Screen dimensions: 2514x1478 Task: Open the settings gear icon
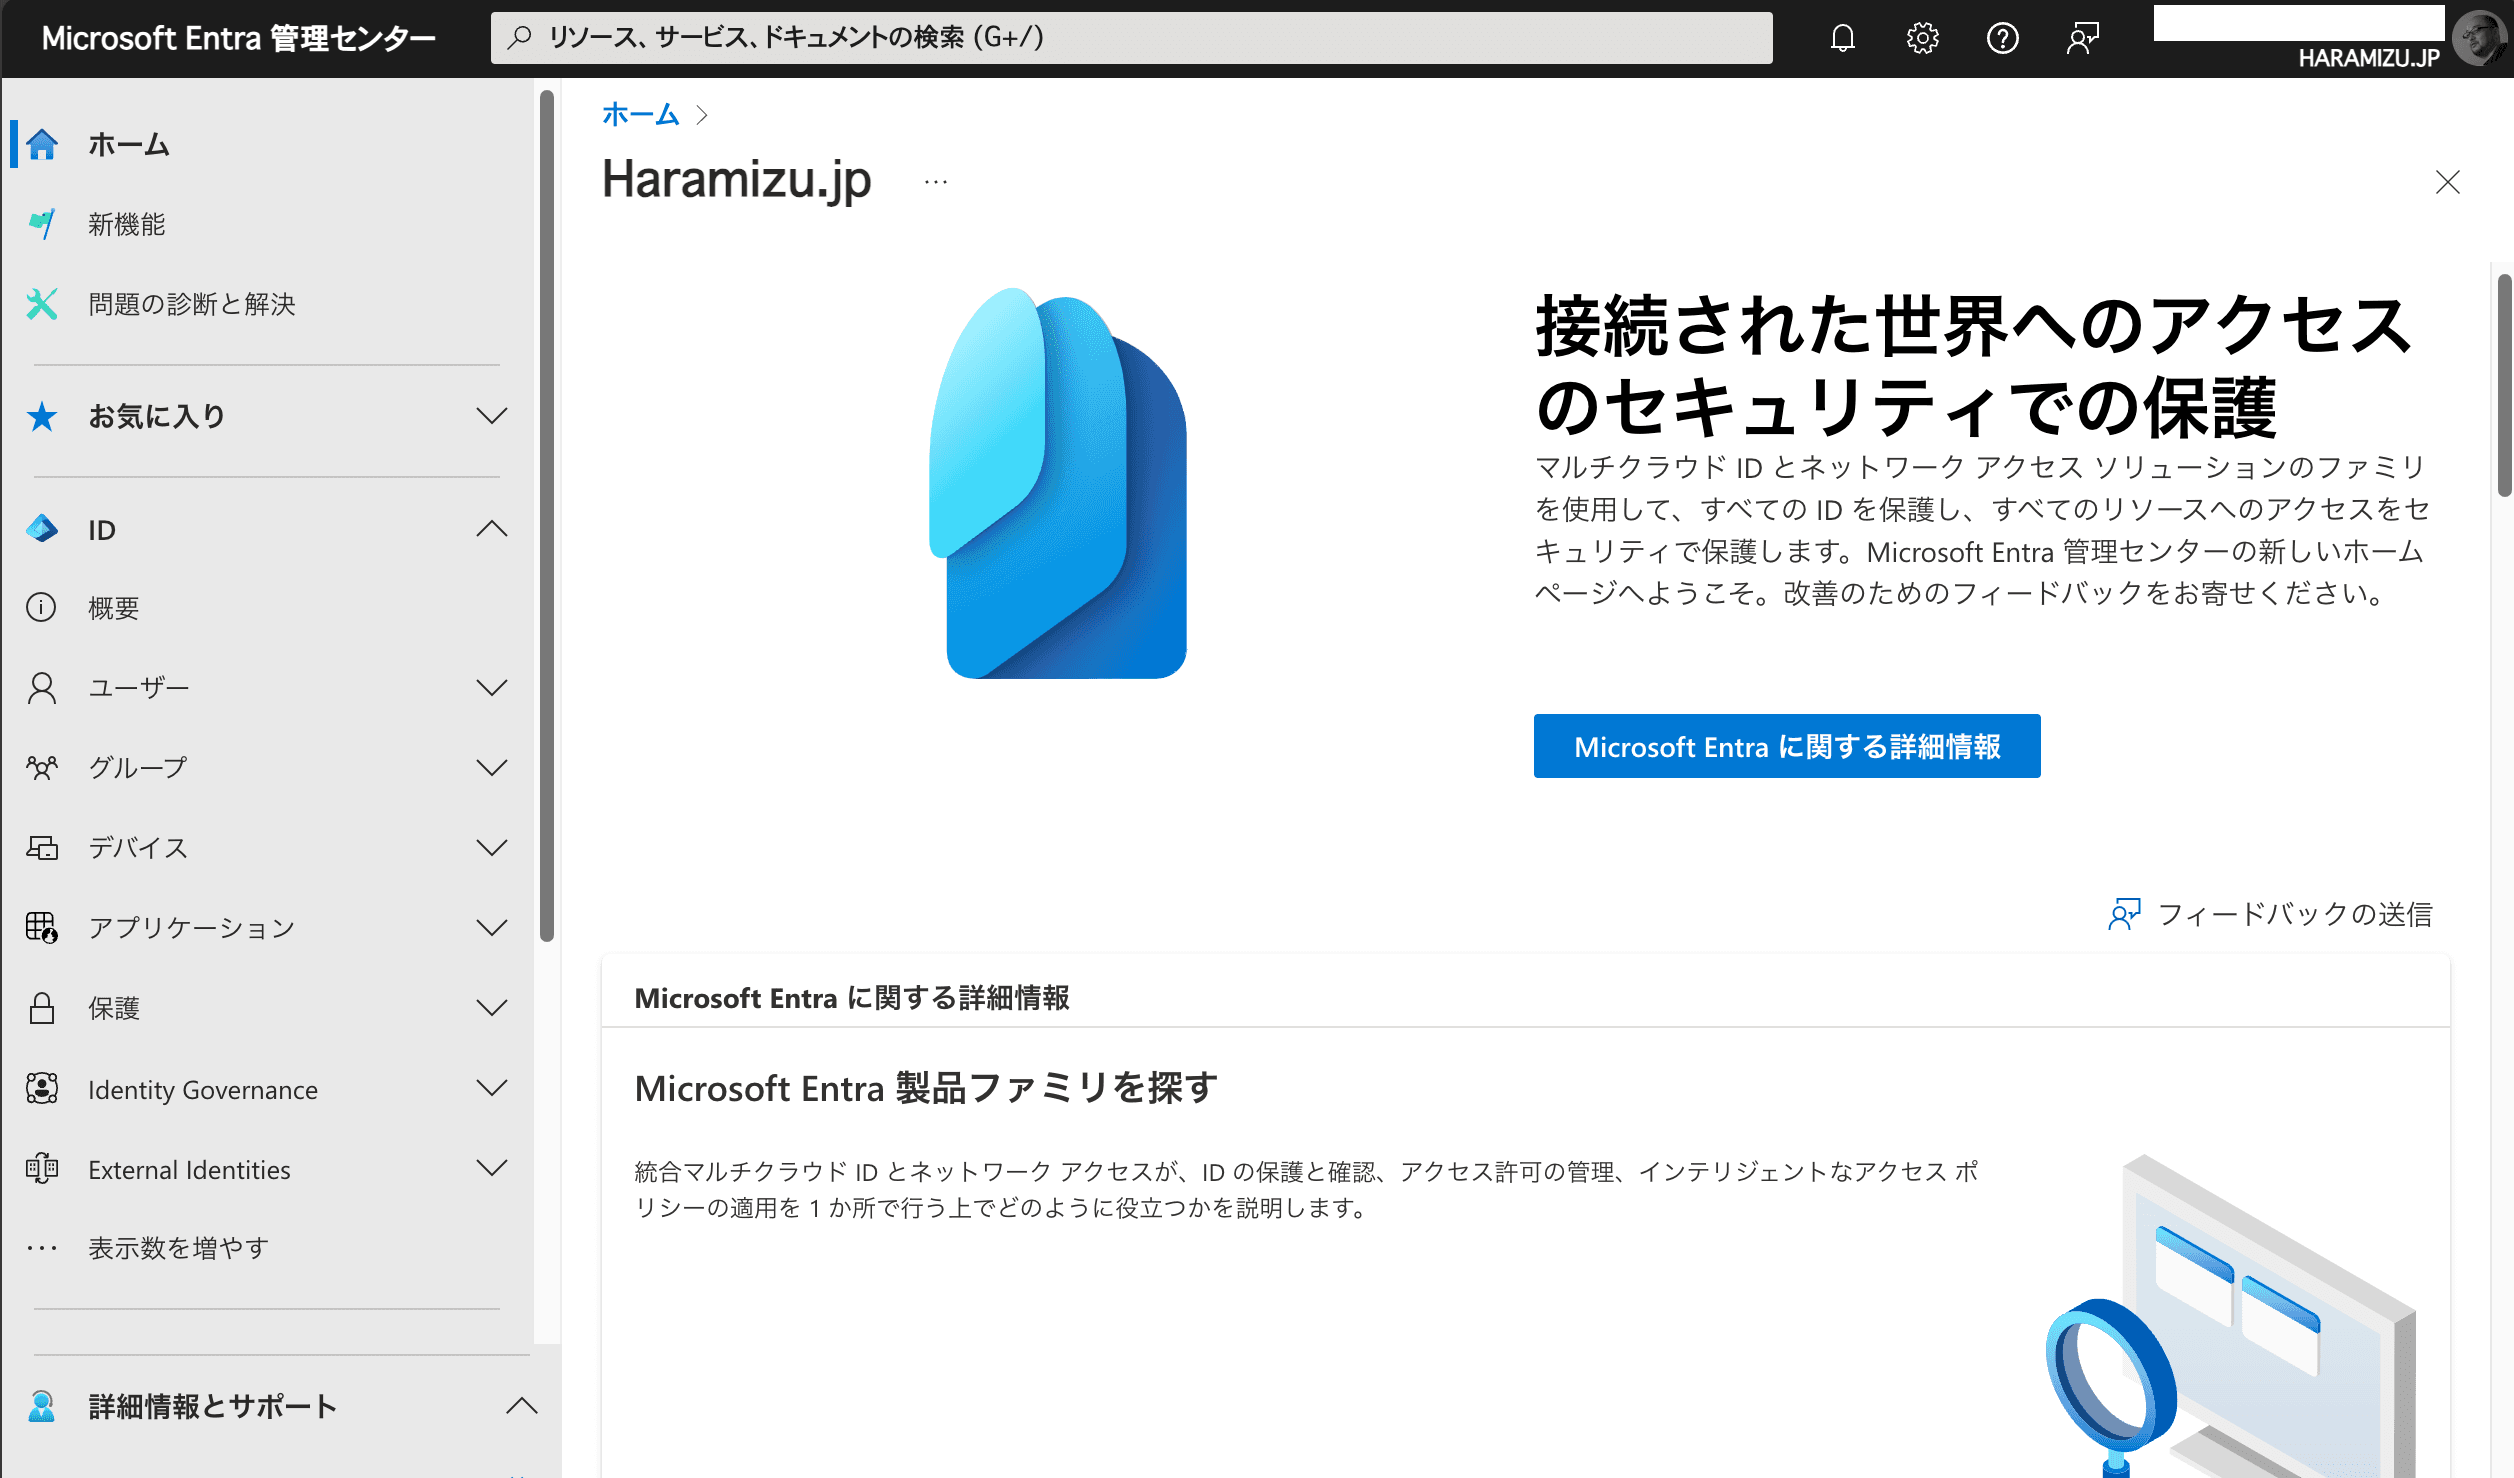[1922, 39]
